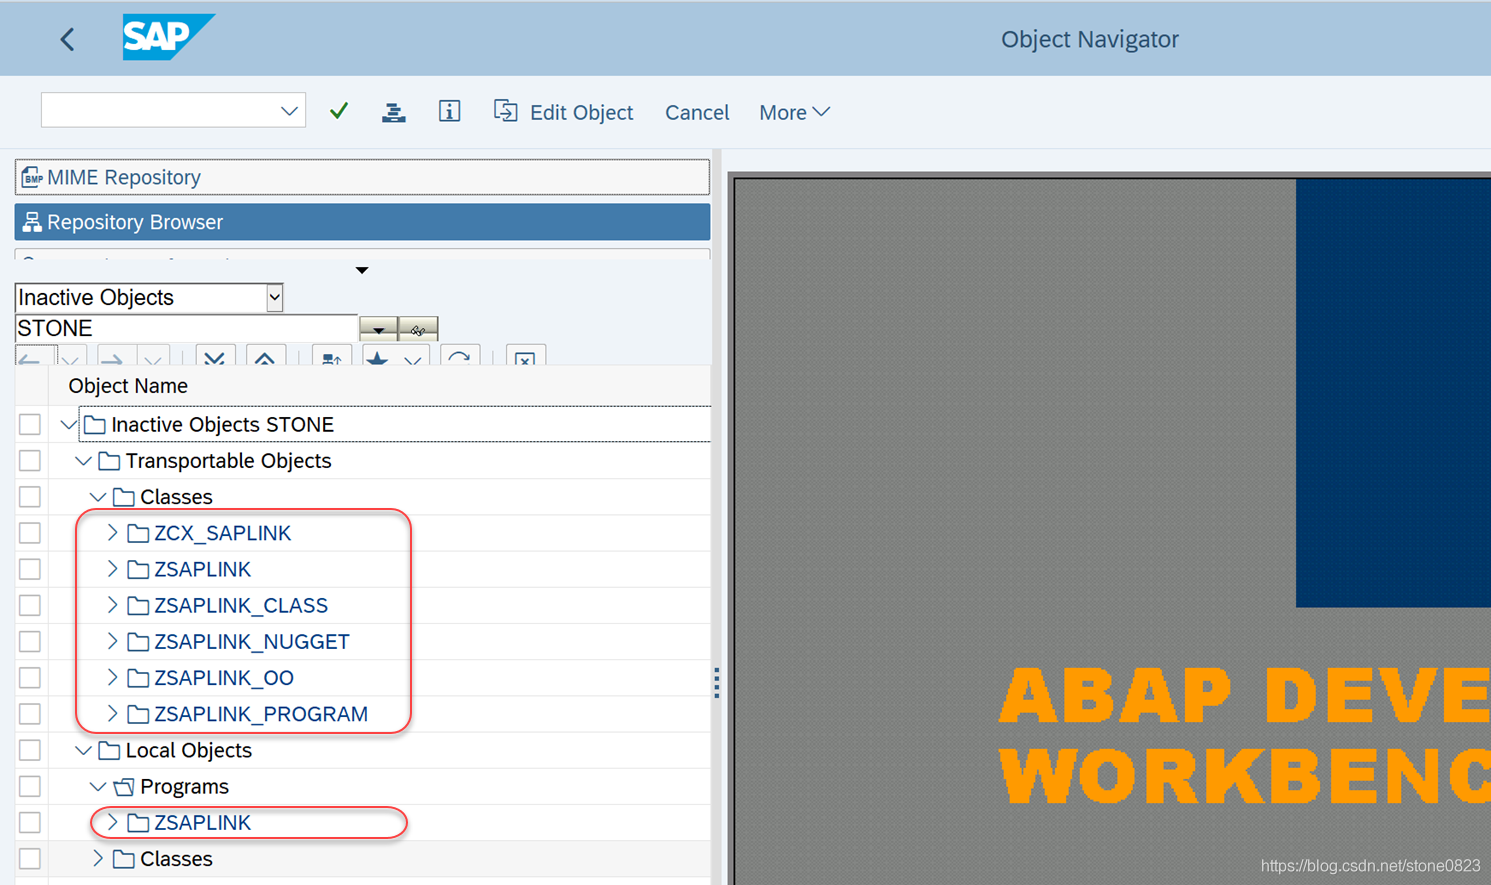Viewport: 1491px width, 885px height.
Task: Collapse all nodes with double up-chevron icon
Action: (265, 358)
